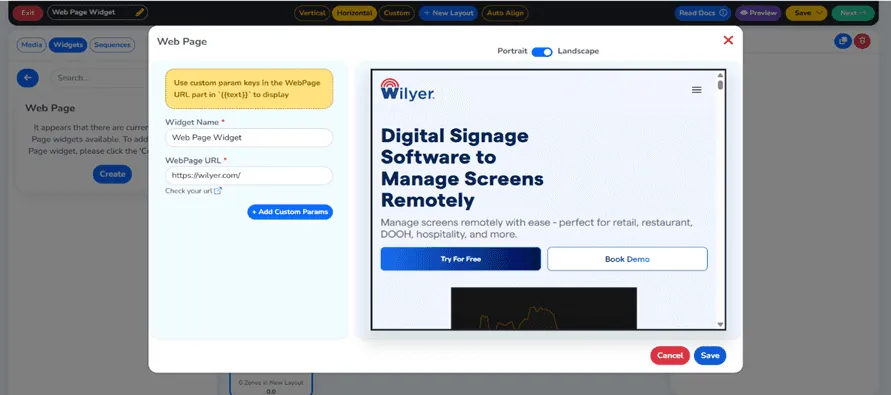Click the WebPage URL input field

point(249,176)
